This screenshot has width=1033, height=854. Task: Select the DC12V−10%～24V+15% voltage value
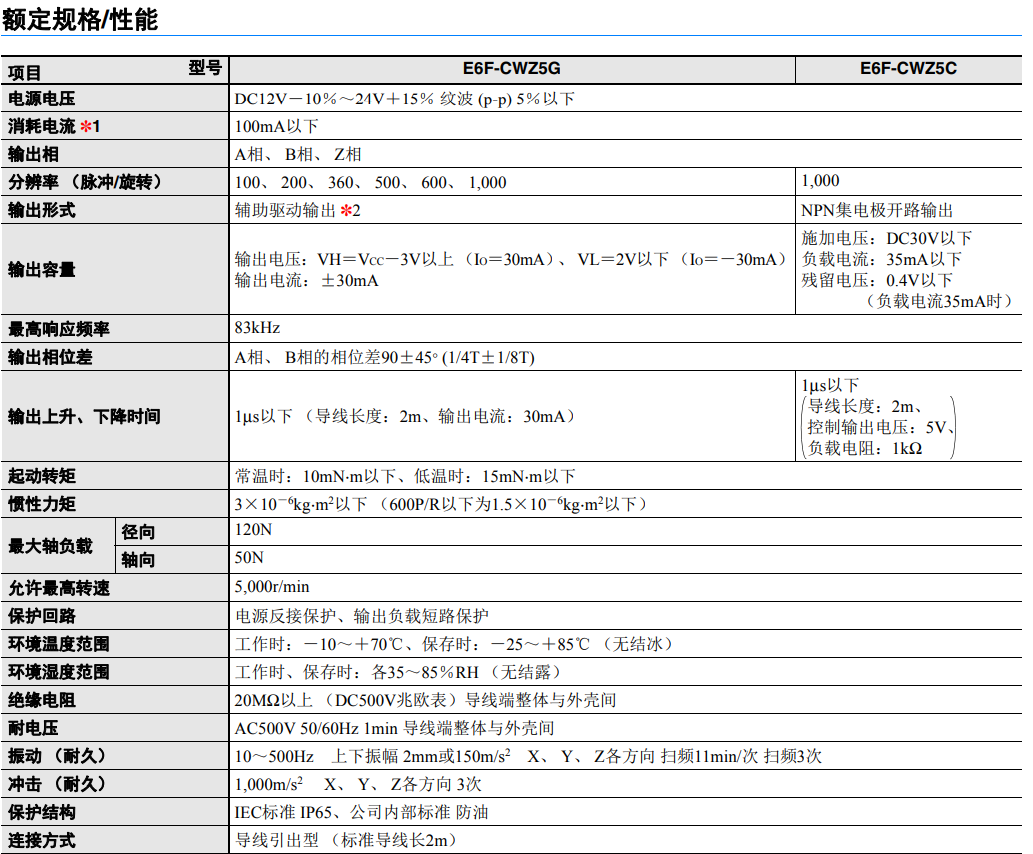[x=405, y=99]
